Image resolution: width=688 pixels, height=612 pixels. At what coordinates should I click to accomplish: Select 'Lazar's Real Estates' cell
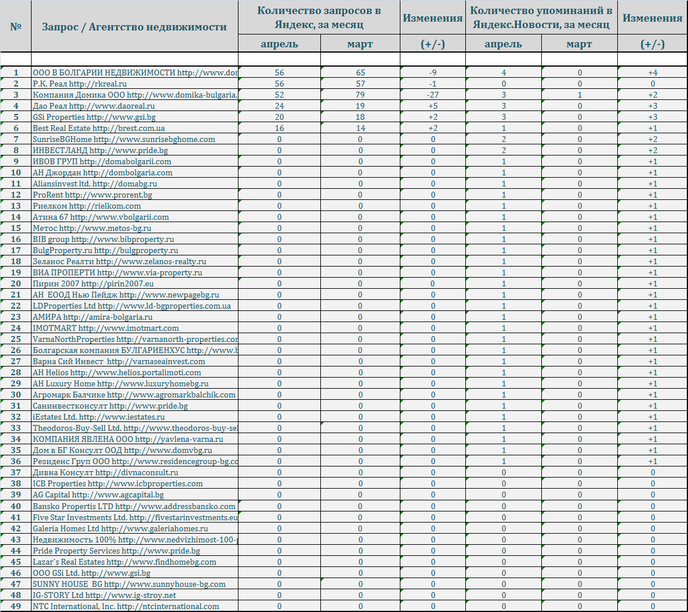pos(135,562)
